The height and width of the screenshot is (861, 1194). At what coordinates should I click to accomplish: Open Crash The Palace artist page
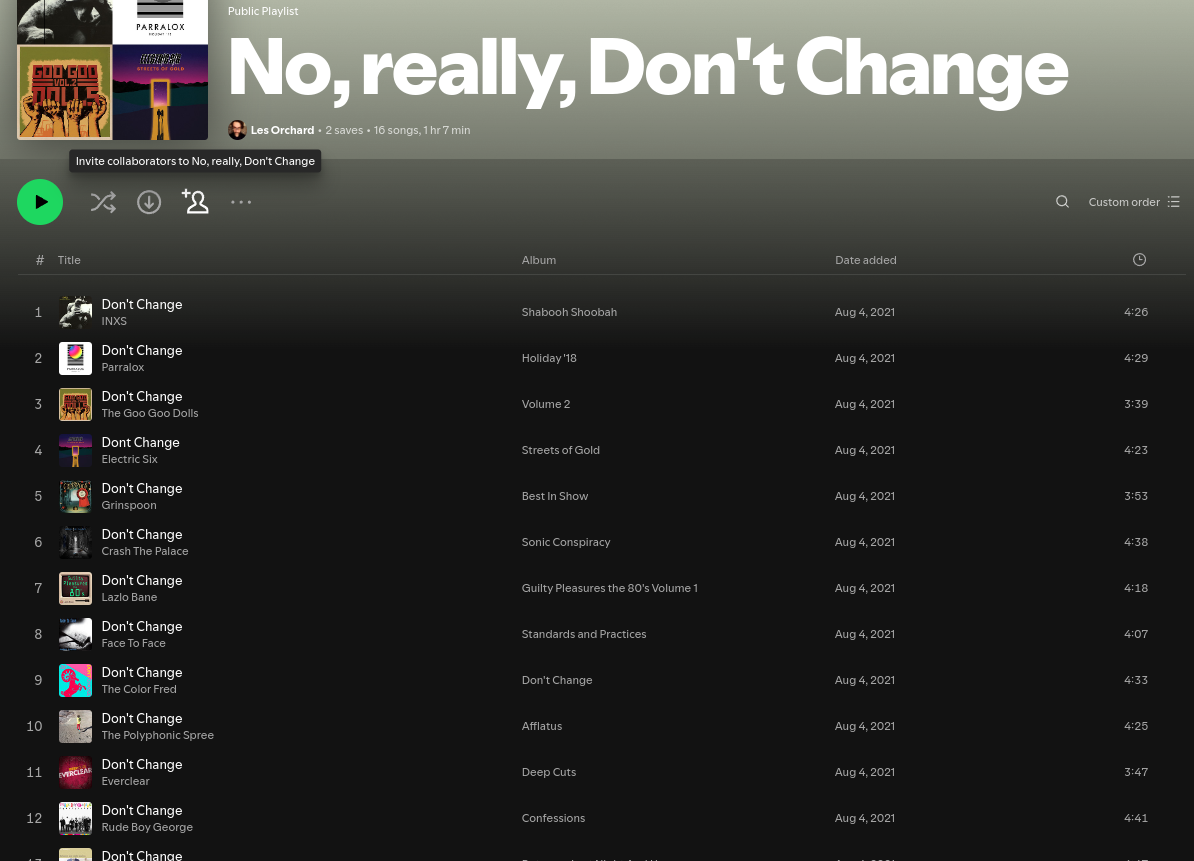pos(145,551)
